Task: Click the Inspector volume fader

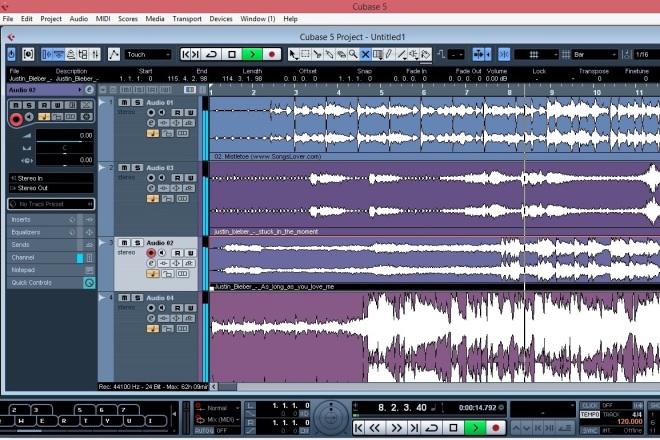Action: [x=64, y=136]
